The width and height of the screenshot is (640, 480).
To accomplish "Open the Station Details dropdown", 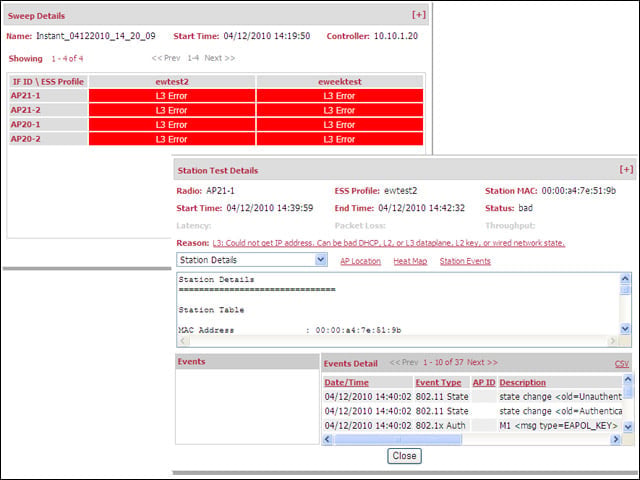I will 252,260.
